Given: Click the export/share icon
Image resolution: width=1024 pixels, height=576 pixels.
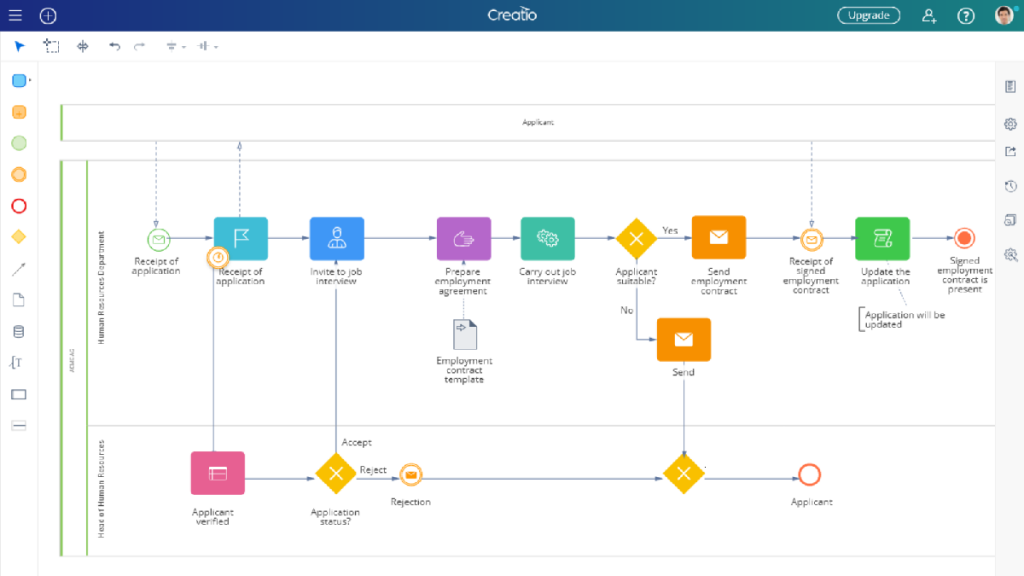Looking at the screenshot, I should (1008, 152).
